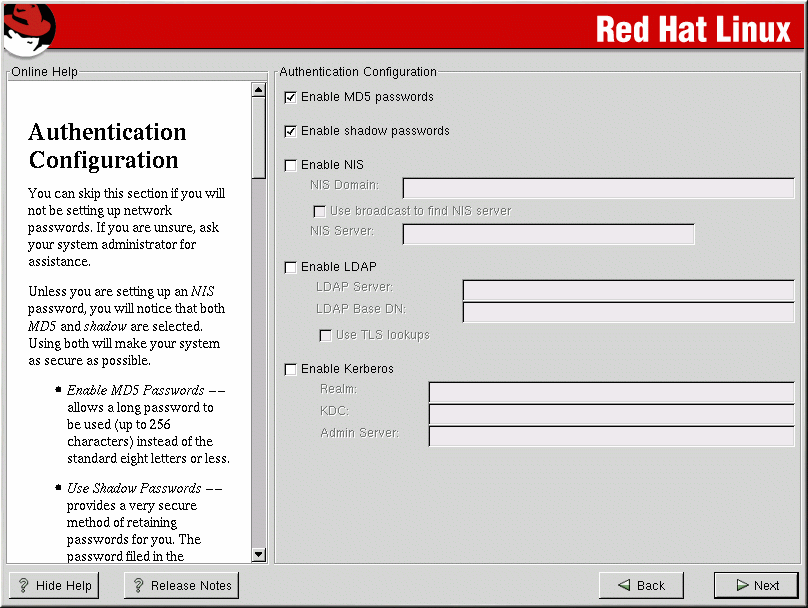Uncheck Enable shadow passwords
Viewport: 808px width, 608px height.
[x=291, y=131]
